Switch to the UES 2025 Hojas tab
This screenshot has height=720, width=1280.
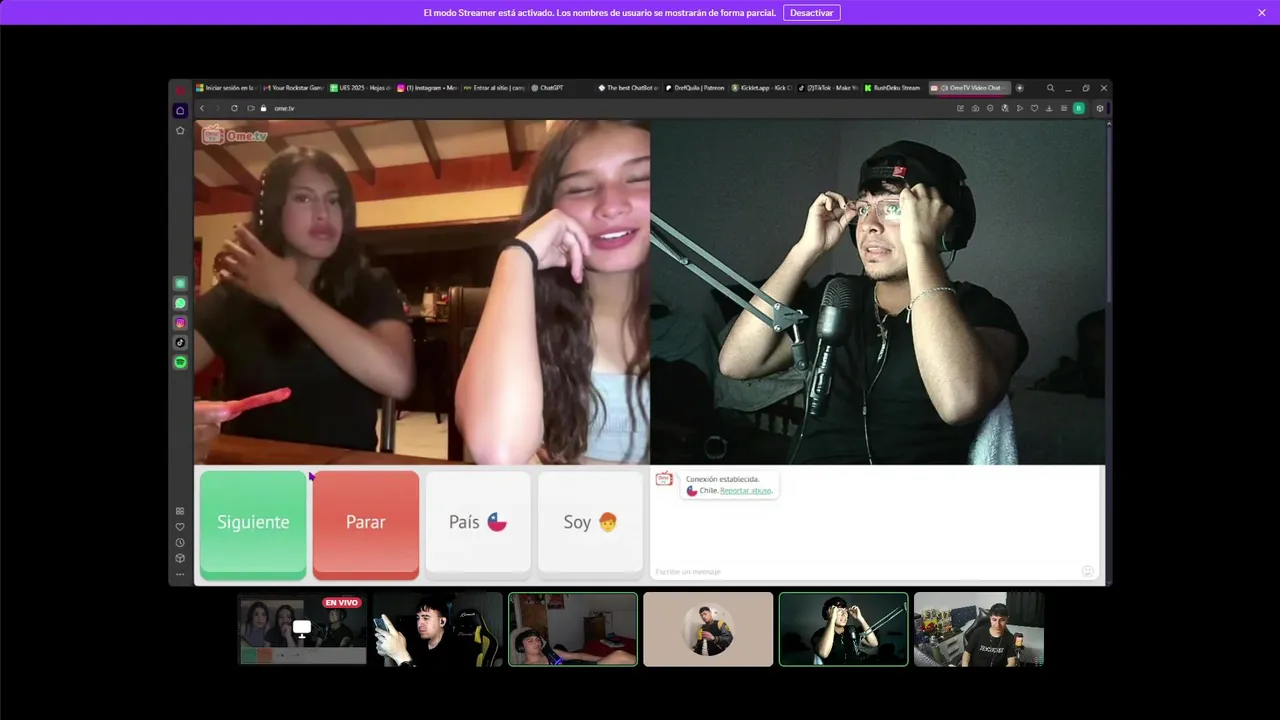360,88
